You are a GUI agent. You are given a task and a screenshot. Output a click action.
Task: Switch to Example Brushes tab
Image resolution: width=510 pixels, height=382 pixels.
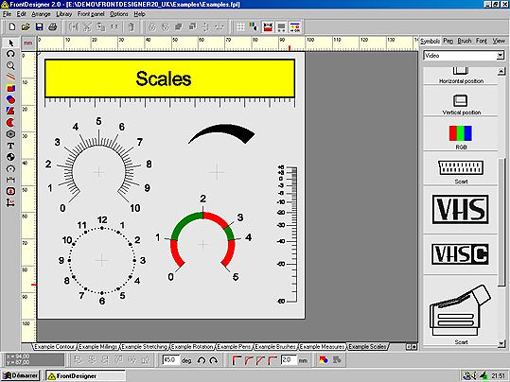click(x=275, y=347)
